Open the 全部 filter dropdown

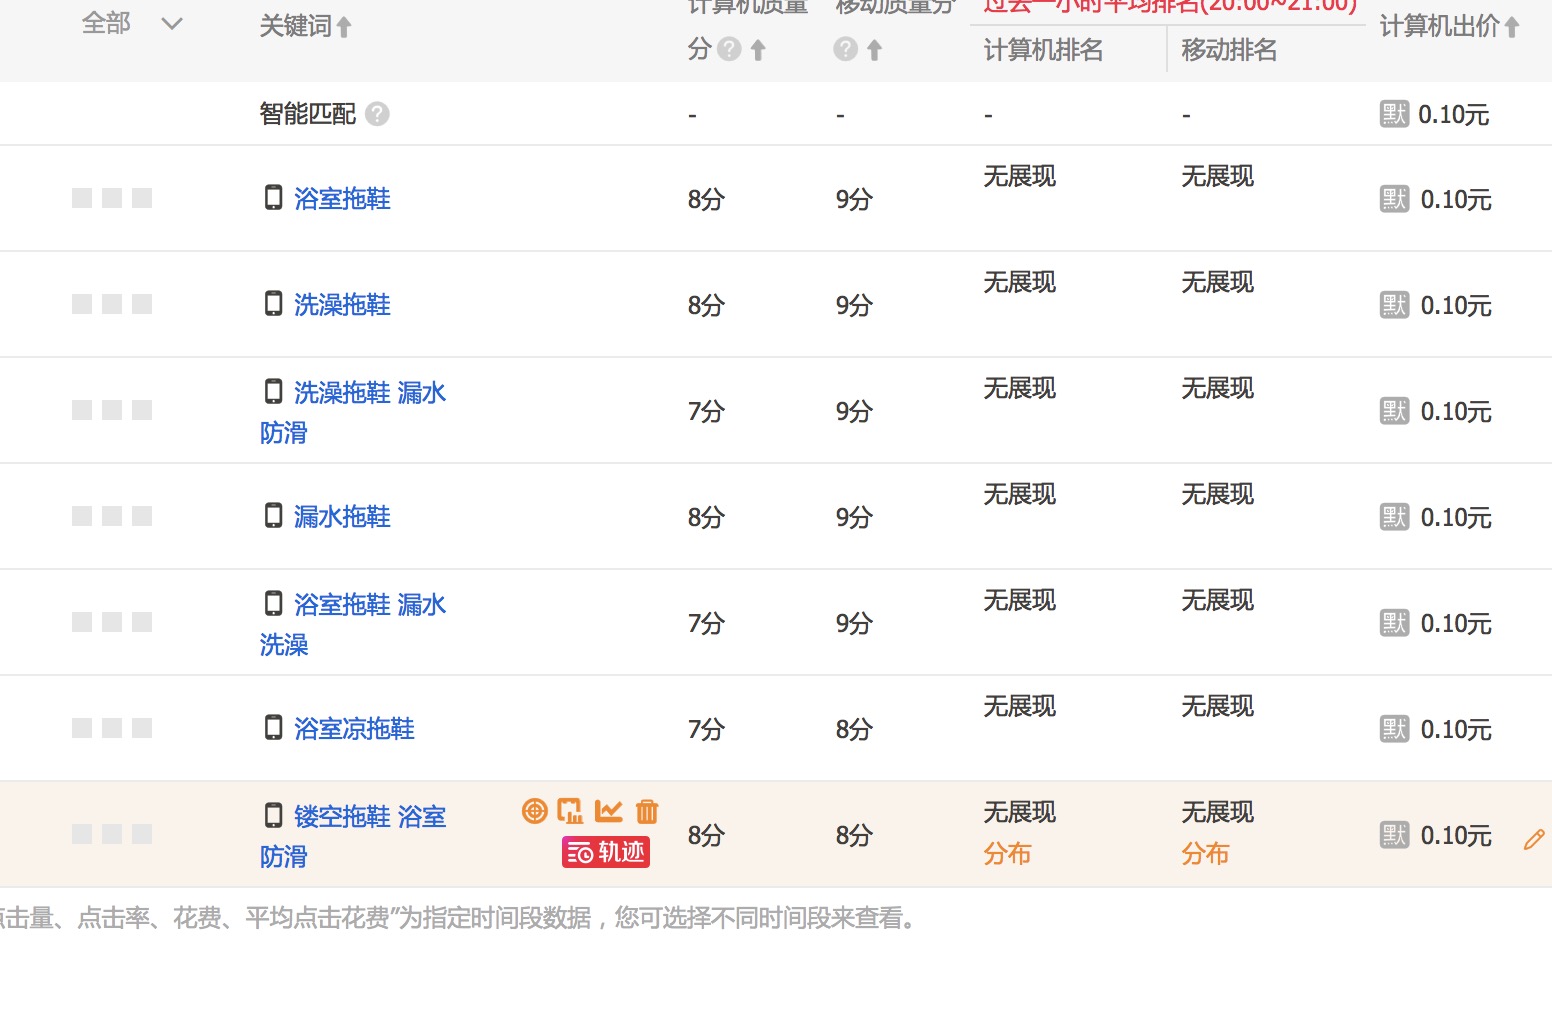pyautogui.click(x=133, y=22)
